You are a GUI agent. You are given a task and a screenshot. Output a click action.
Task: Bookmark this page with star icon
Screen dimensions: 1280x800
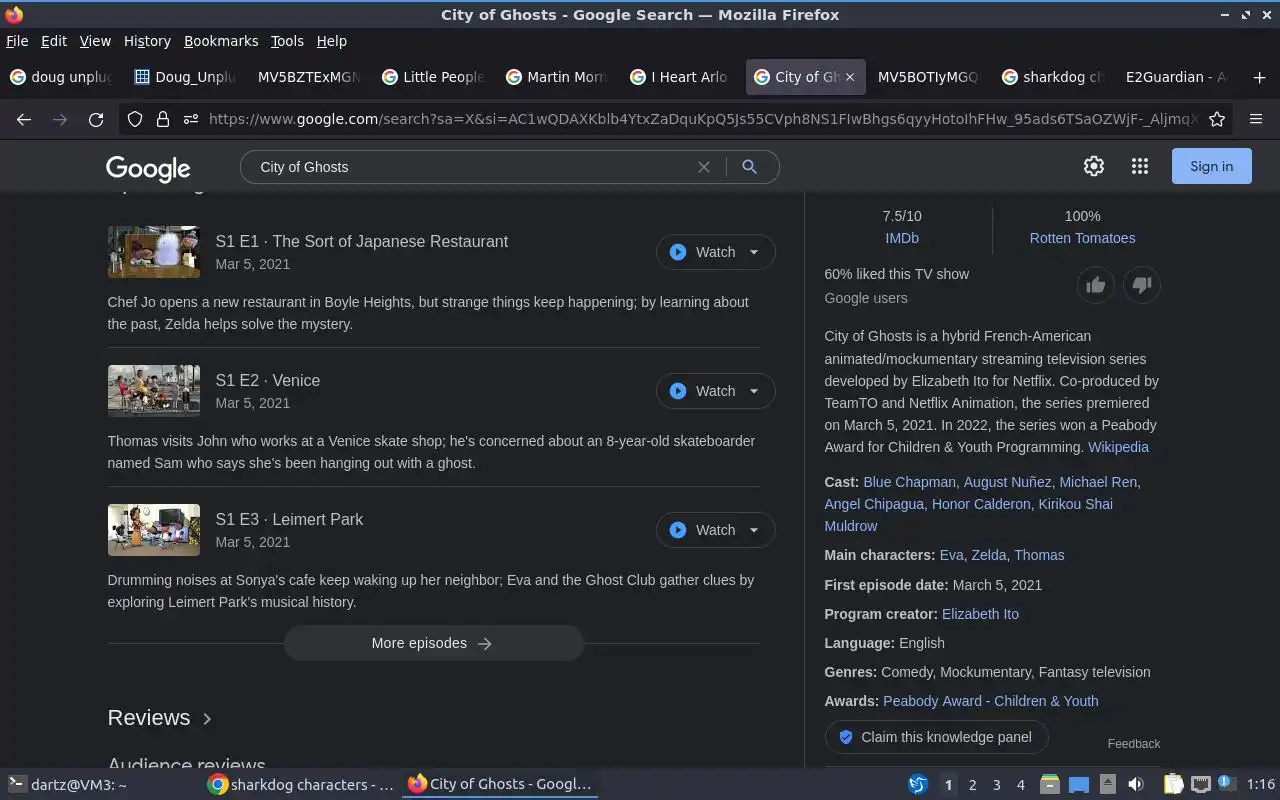pos(1217,119)
